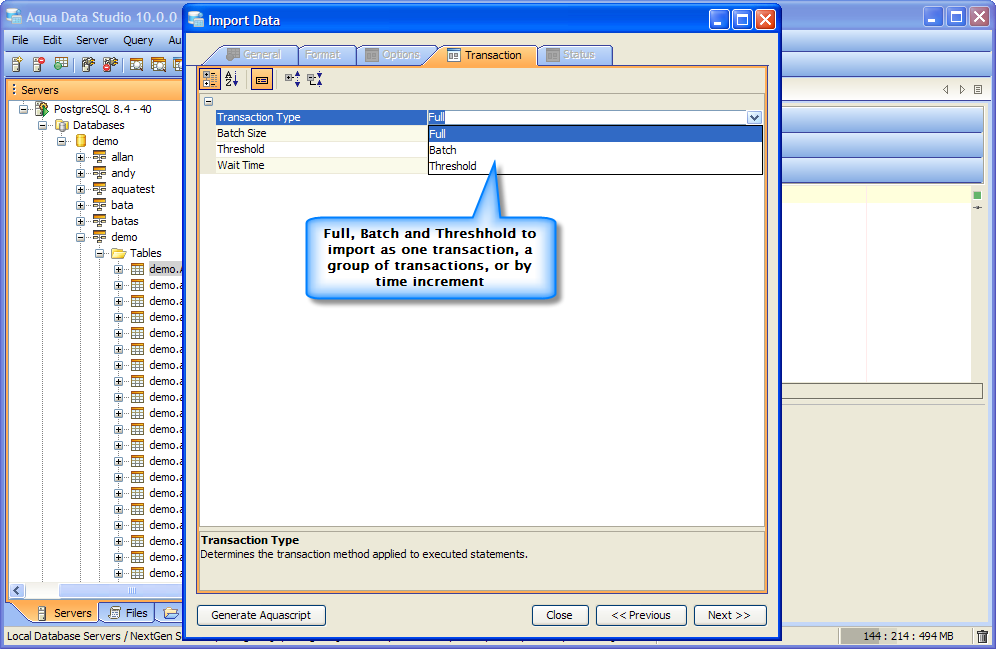Click the Disconnect Server toolbar icon
Image resolution: width=996 pixels, height=649 pixels.
point(111,64)
